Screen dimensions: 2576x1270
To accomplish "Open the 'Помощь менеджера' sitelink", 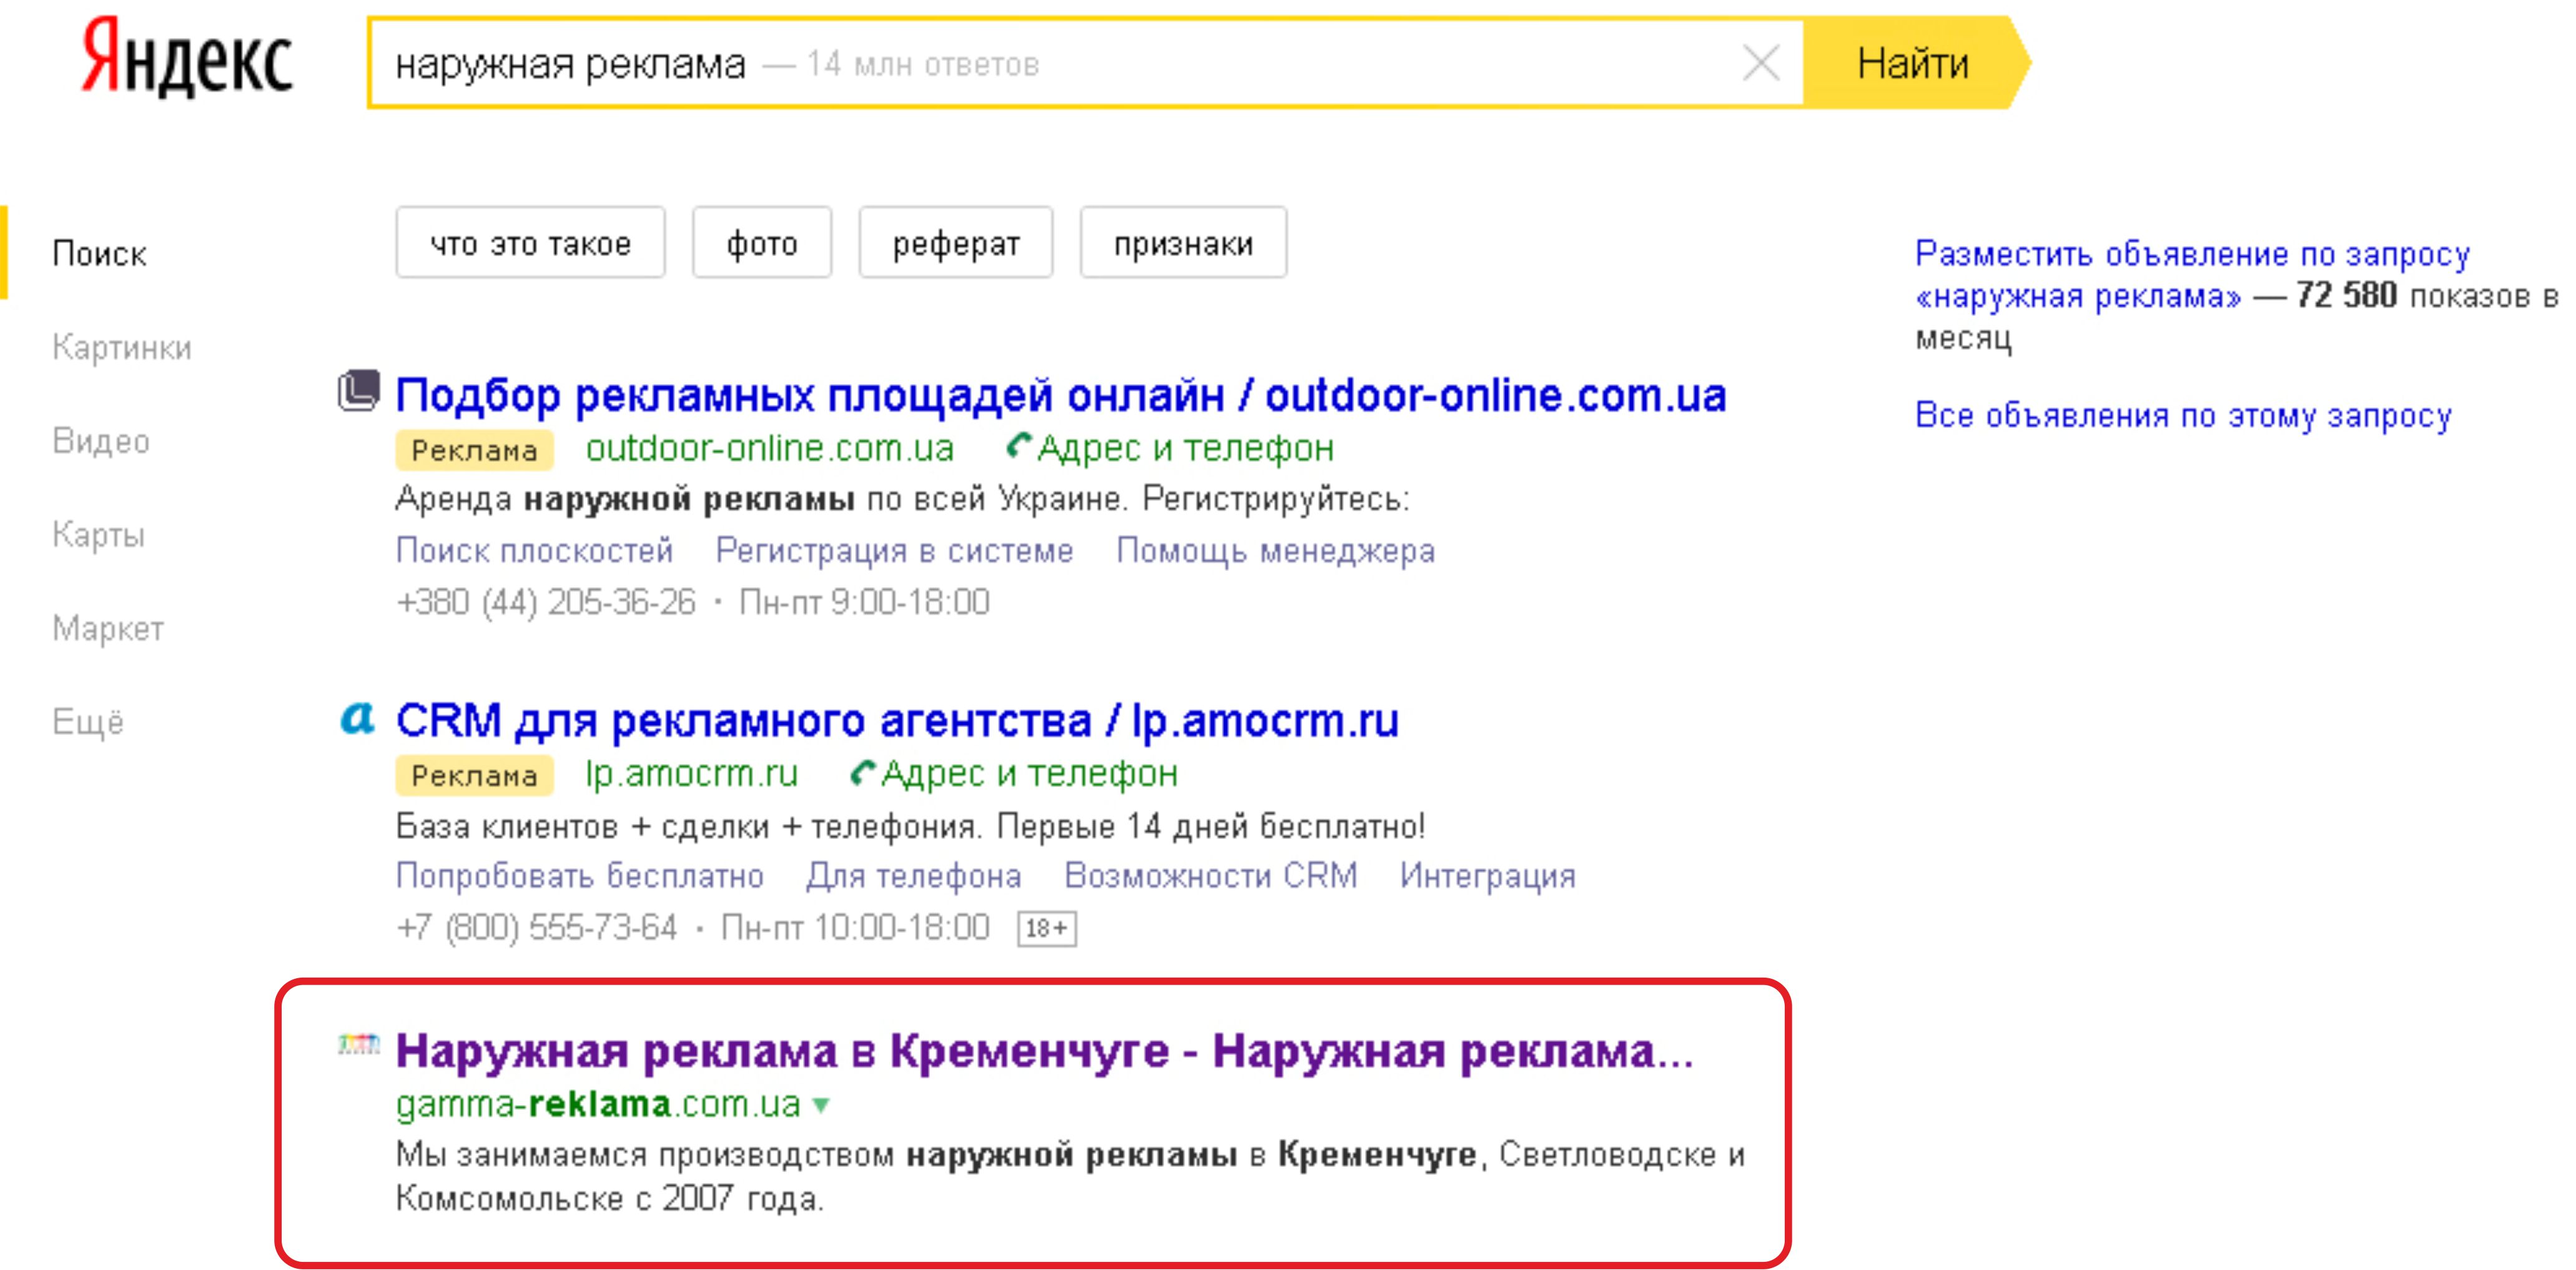I will click(1275, 550).
